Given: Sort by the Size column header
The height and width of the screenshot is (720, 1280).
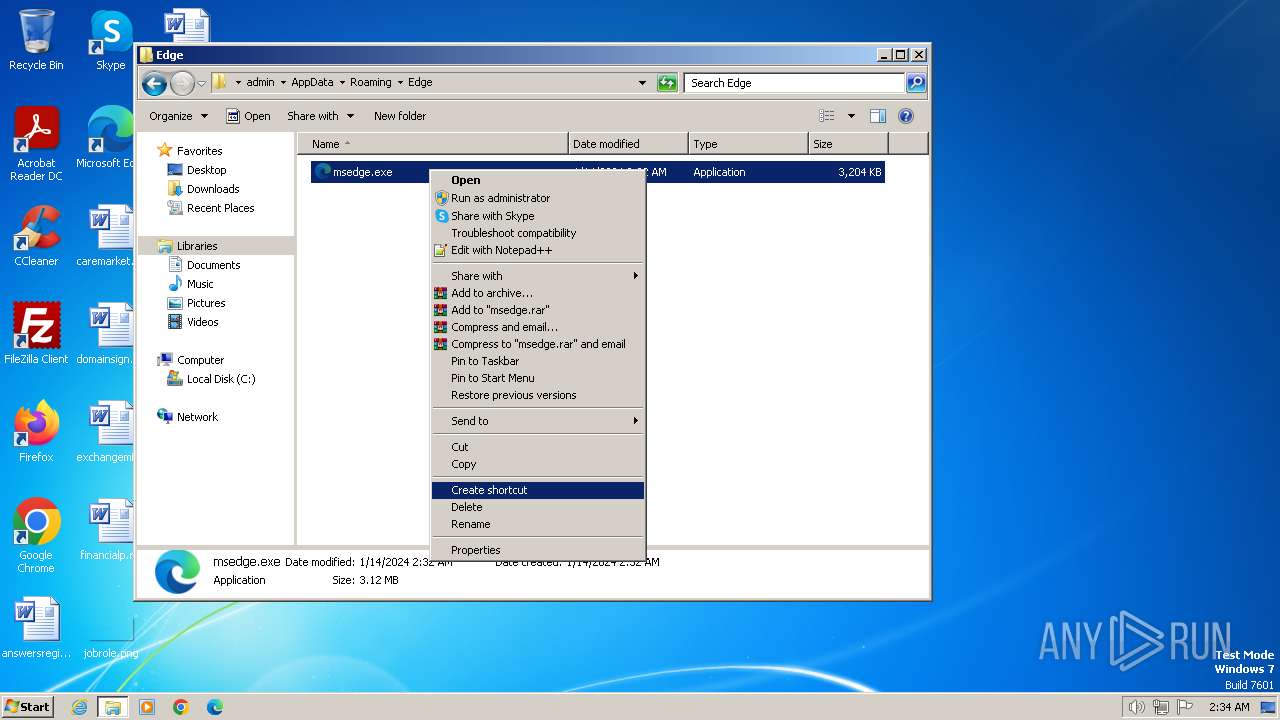Looking at the screenshot, I should (848, 144).
